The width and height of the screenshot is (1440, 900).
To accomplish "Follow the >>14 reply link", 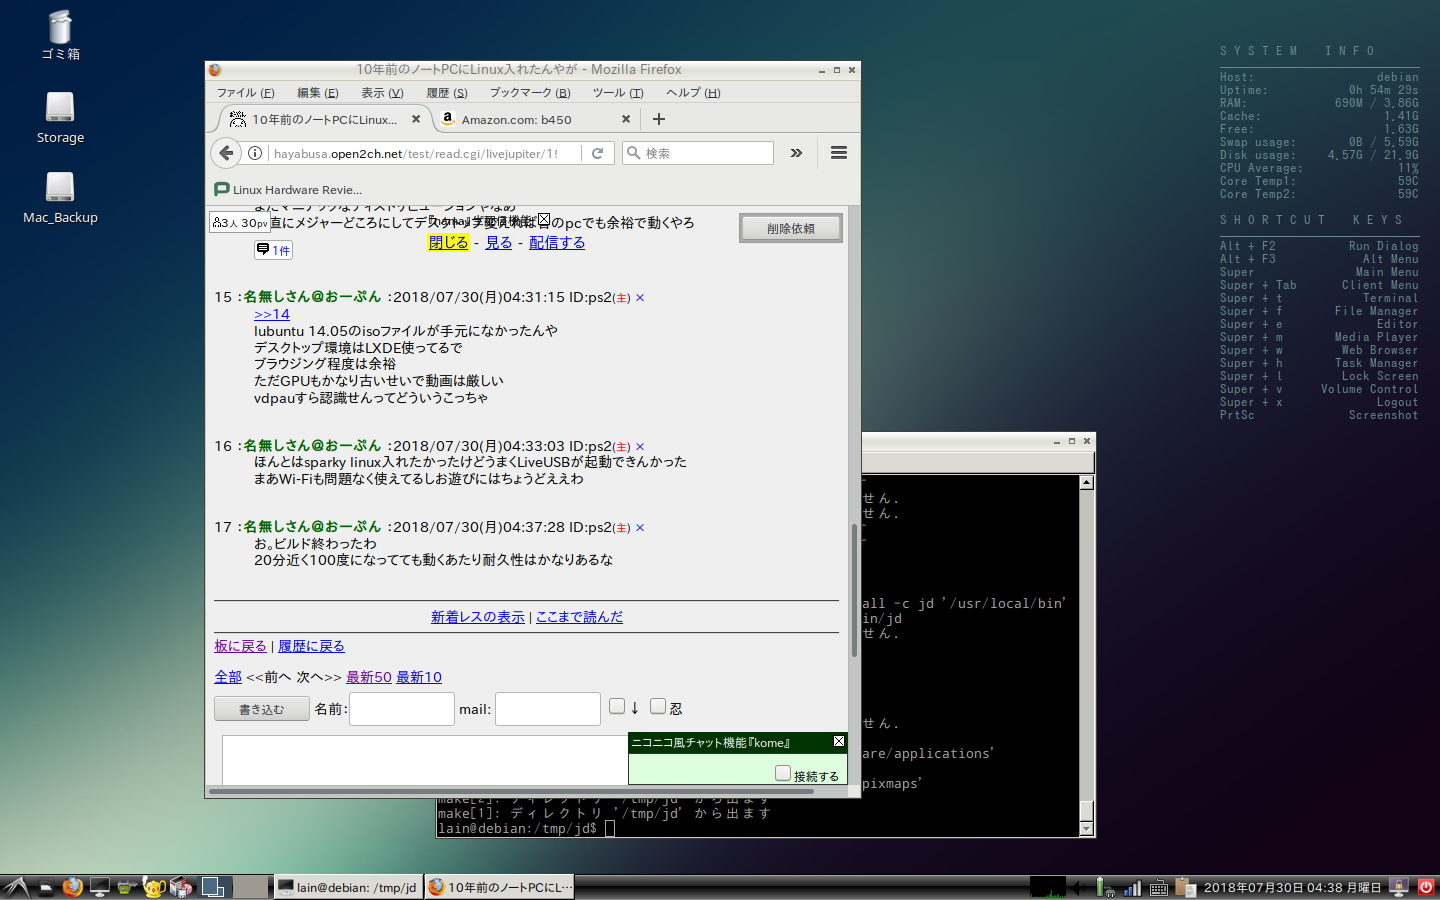I will [x=272, y=314].
